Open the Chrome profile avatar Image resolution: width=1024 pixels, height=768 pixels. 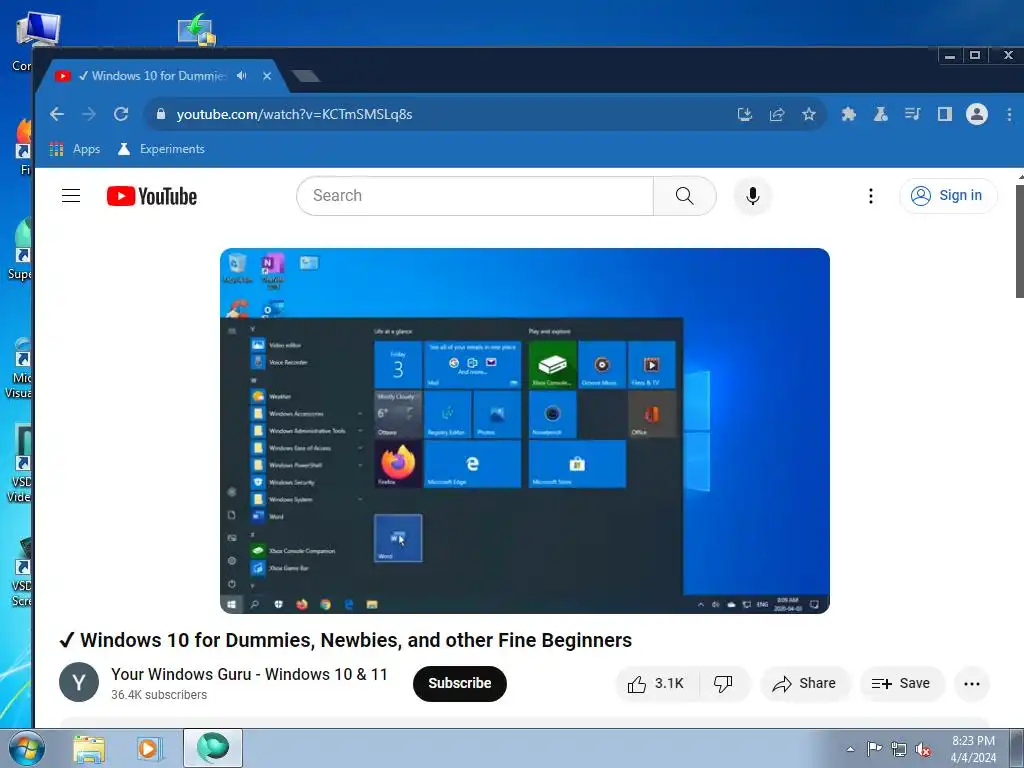tap(976, 114)
